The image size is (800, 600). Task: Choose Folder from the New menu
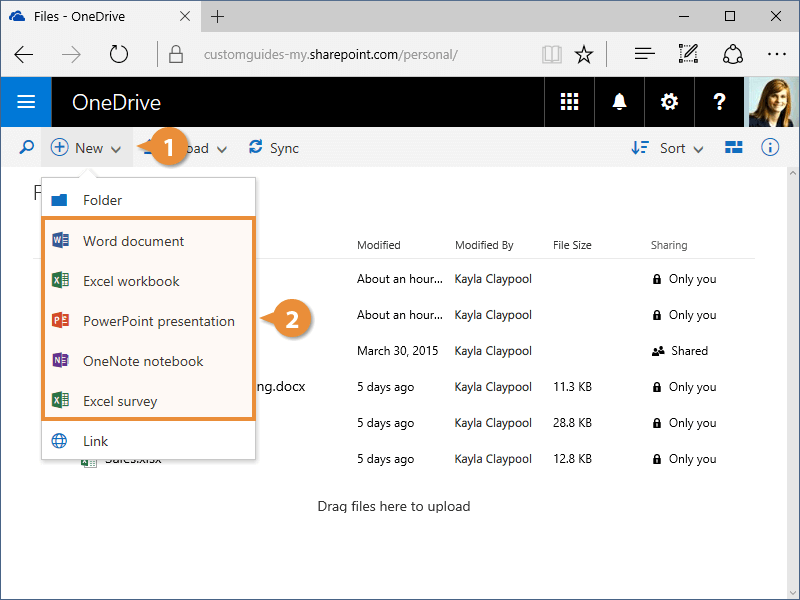click(102, 200)
